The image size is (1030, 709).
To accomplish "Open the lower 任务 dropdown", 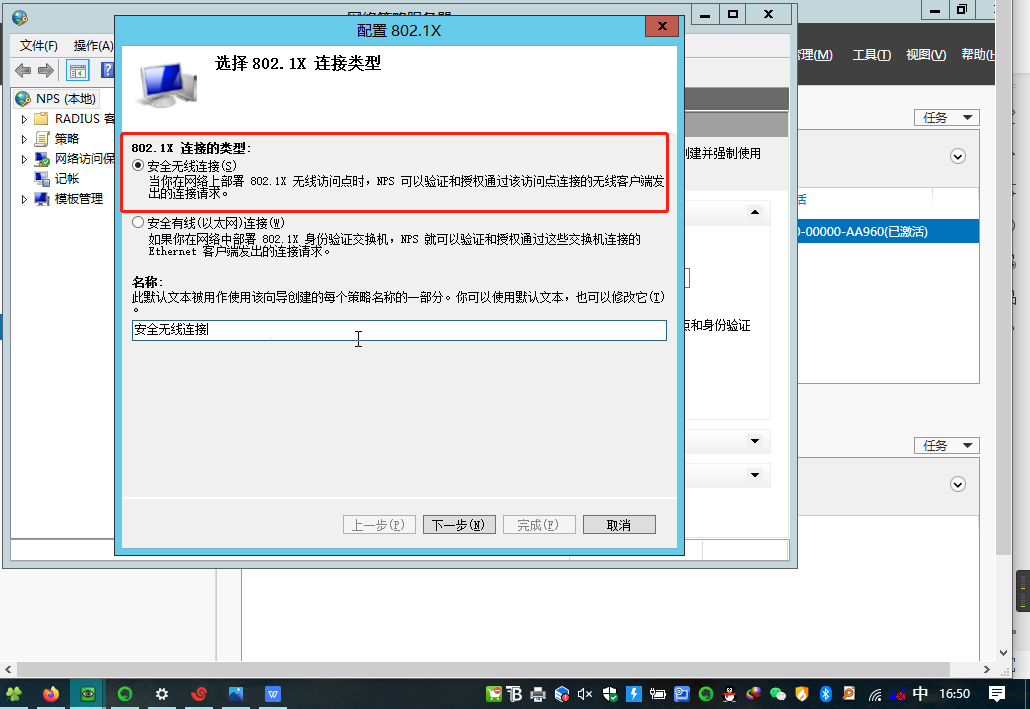I will point(947,446).
